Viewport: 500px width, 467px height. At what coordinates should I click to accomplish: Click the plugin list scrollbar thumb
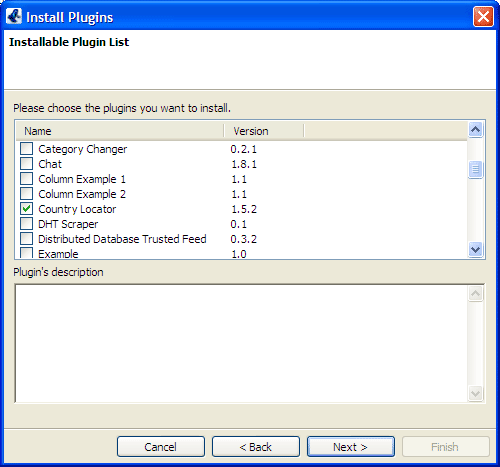click(475, 170)
